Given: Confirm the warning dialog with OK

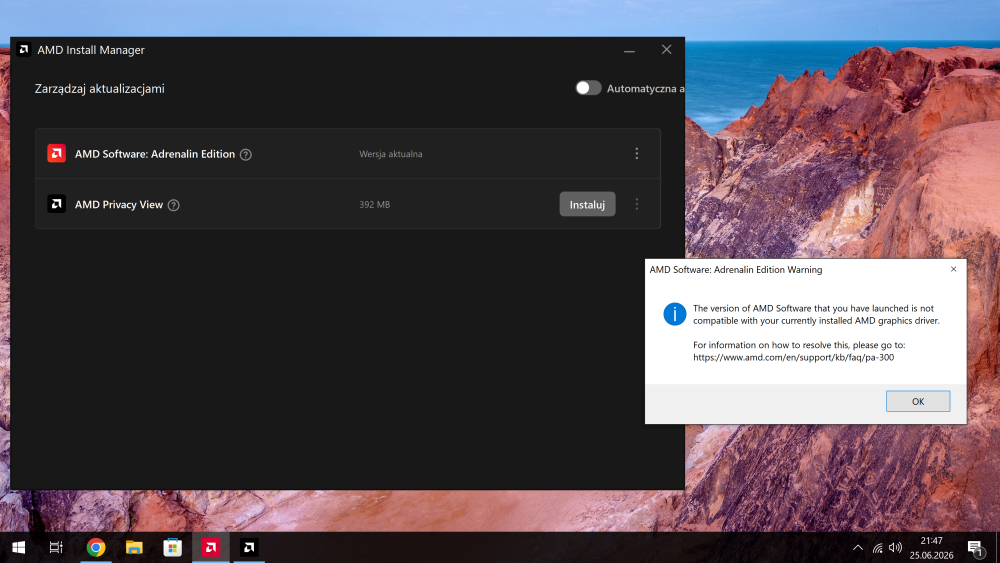Looking at the screenshot, I should (x=918, y=401).
